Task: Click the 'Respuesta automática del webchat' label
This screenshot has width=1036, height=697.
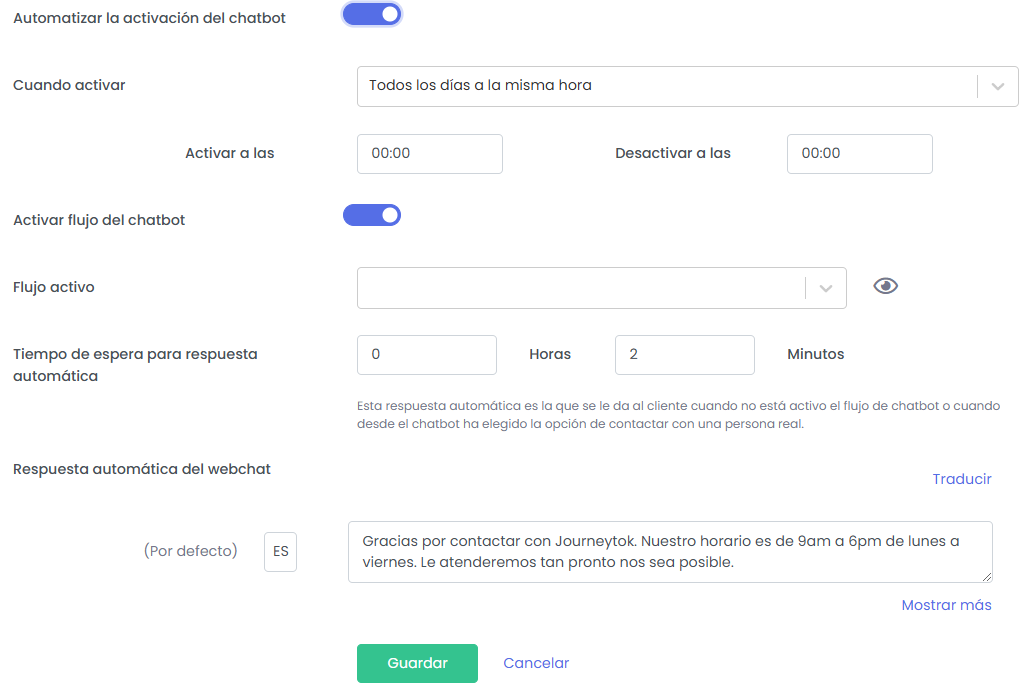Action: pos(142,469)
